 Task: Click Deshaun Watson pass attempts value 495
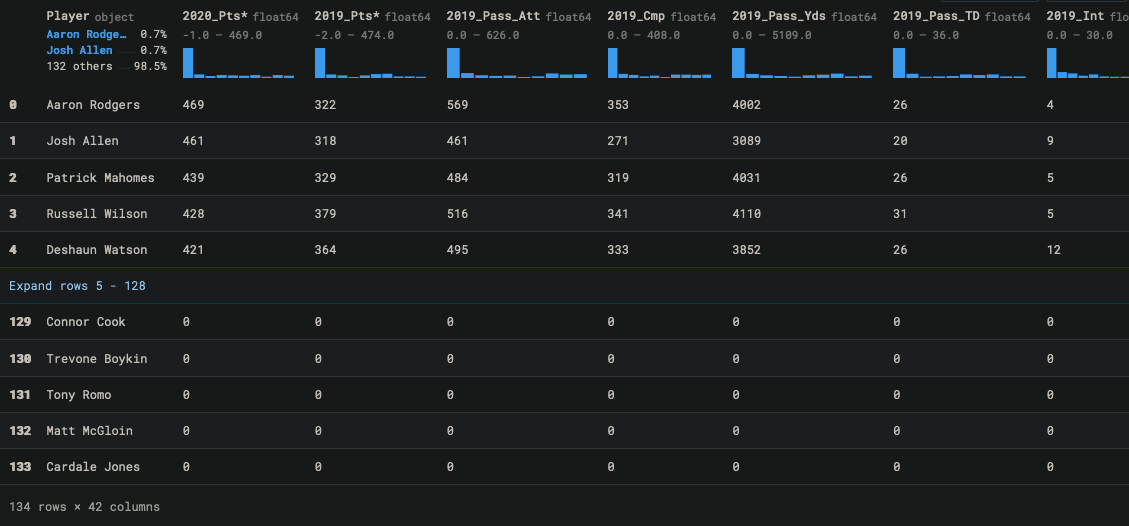[457, 250]
